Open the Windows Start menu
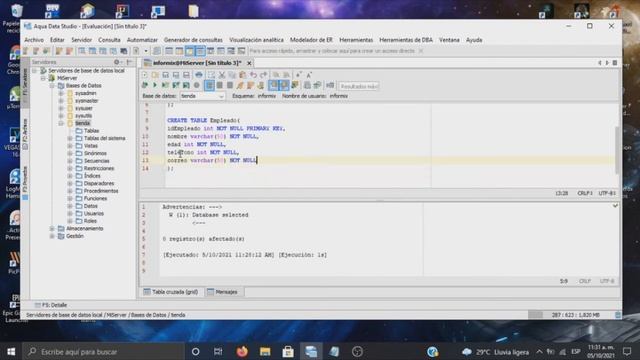The width and height of the screenshot is (640, 360). [x=11, y=351]
